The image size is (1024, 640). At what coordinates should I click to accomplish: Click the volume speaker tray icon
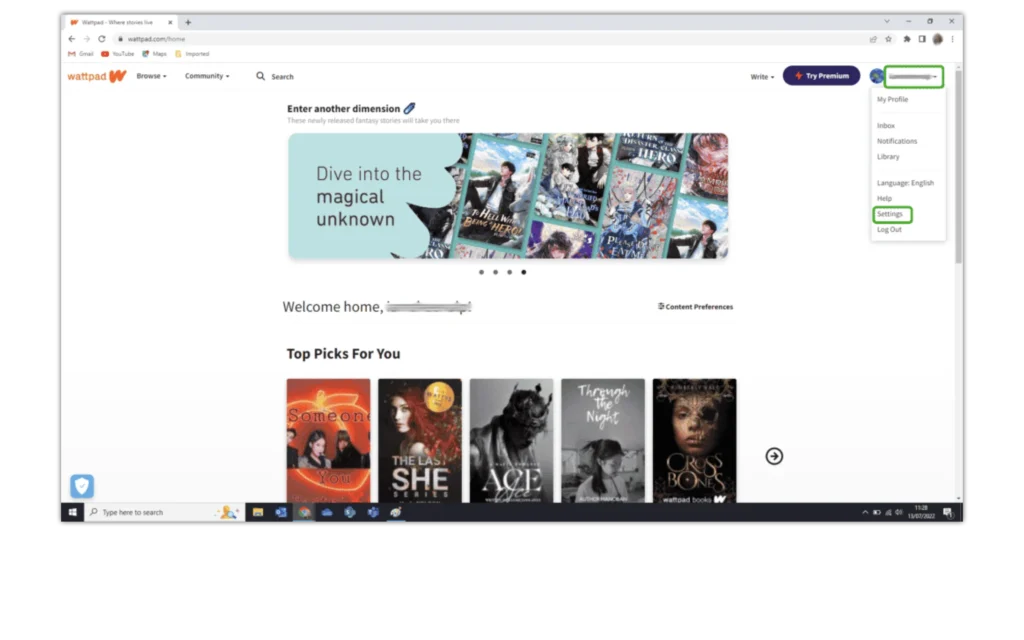[x=899, y=513]
